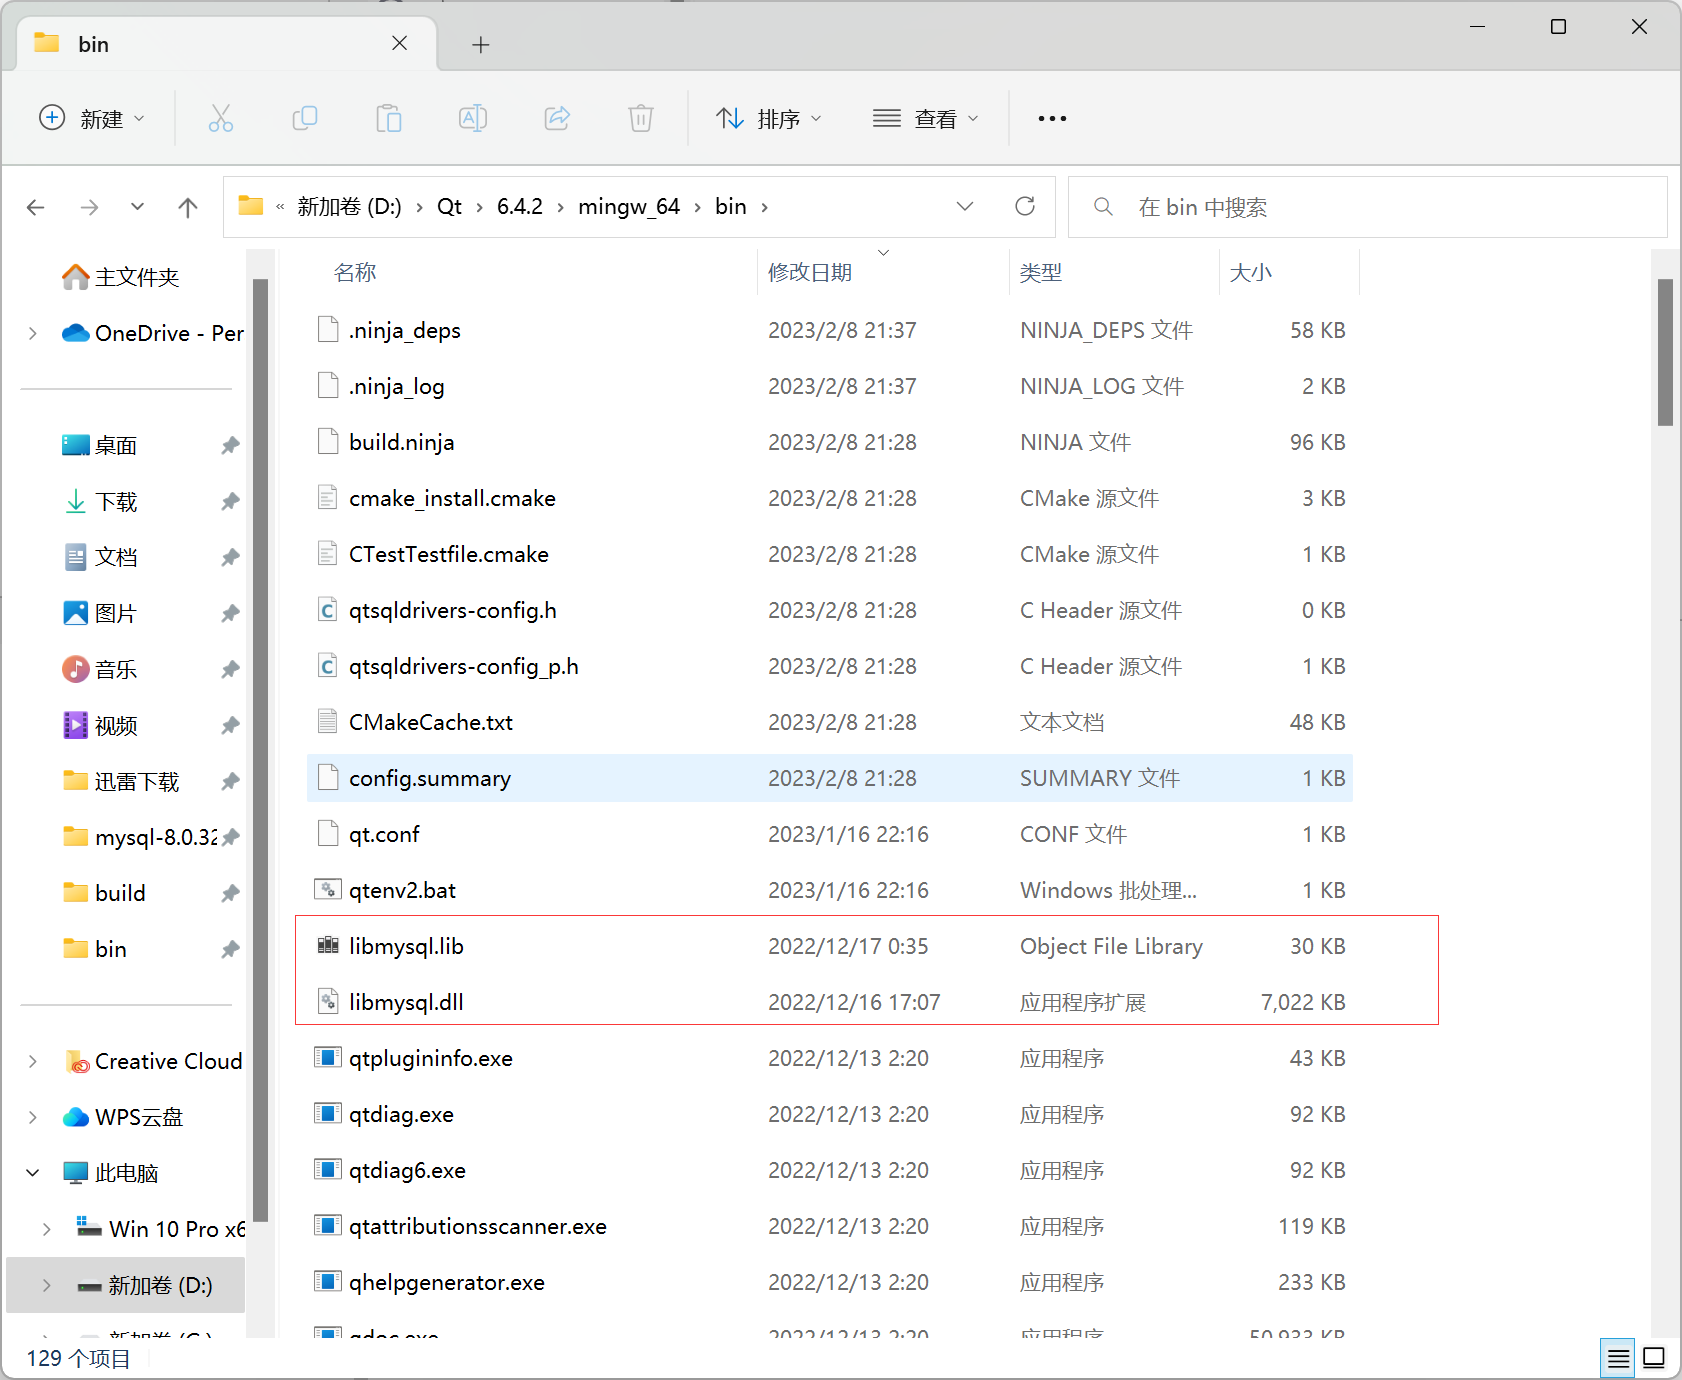This screenshot has width=1682, height=1380.
Task: Close the bin tab
Action: pos(399,43)
